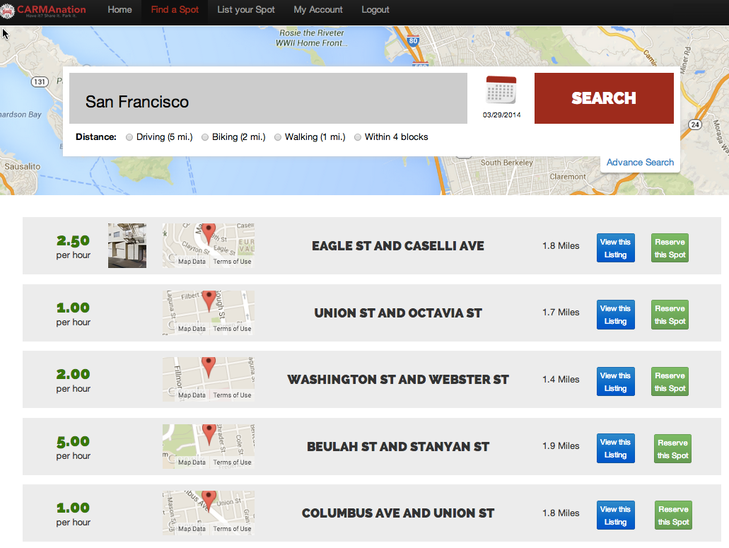This screenshot has width=729, height=548.
Task: View this Listing for Union and Octavia
Action: pos(615,315)
